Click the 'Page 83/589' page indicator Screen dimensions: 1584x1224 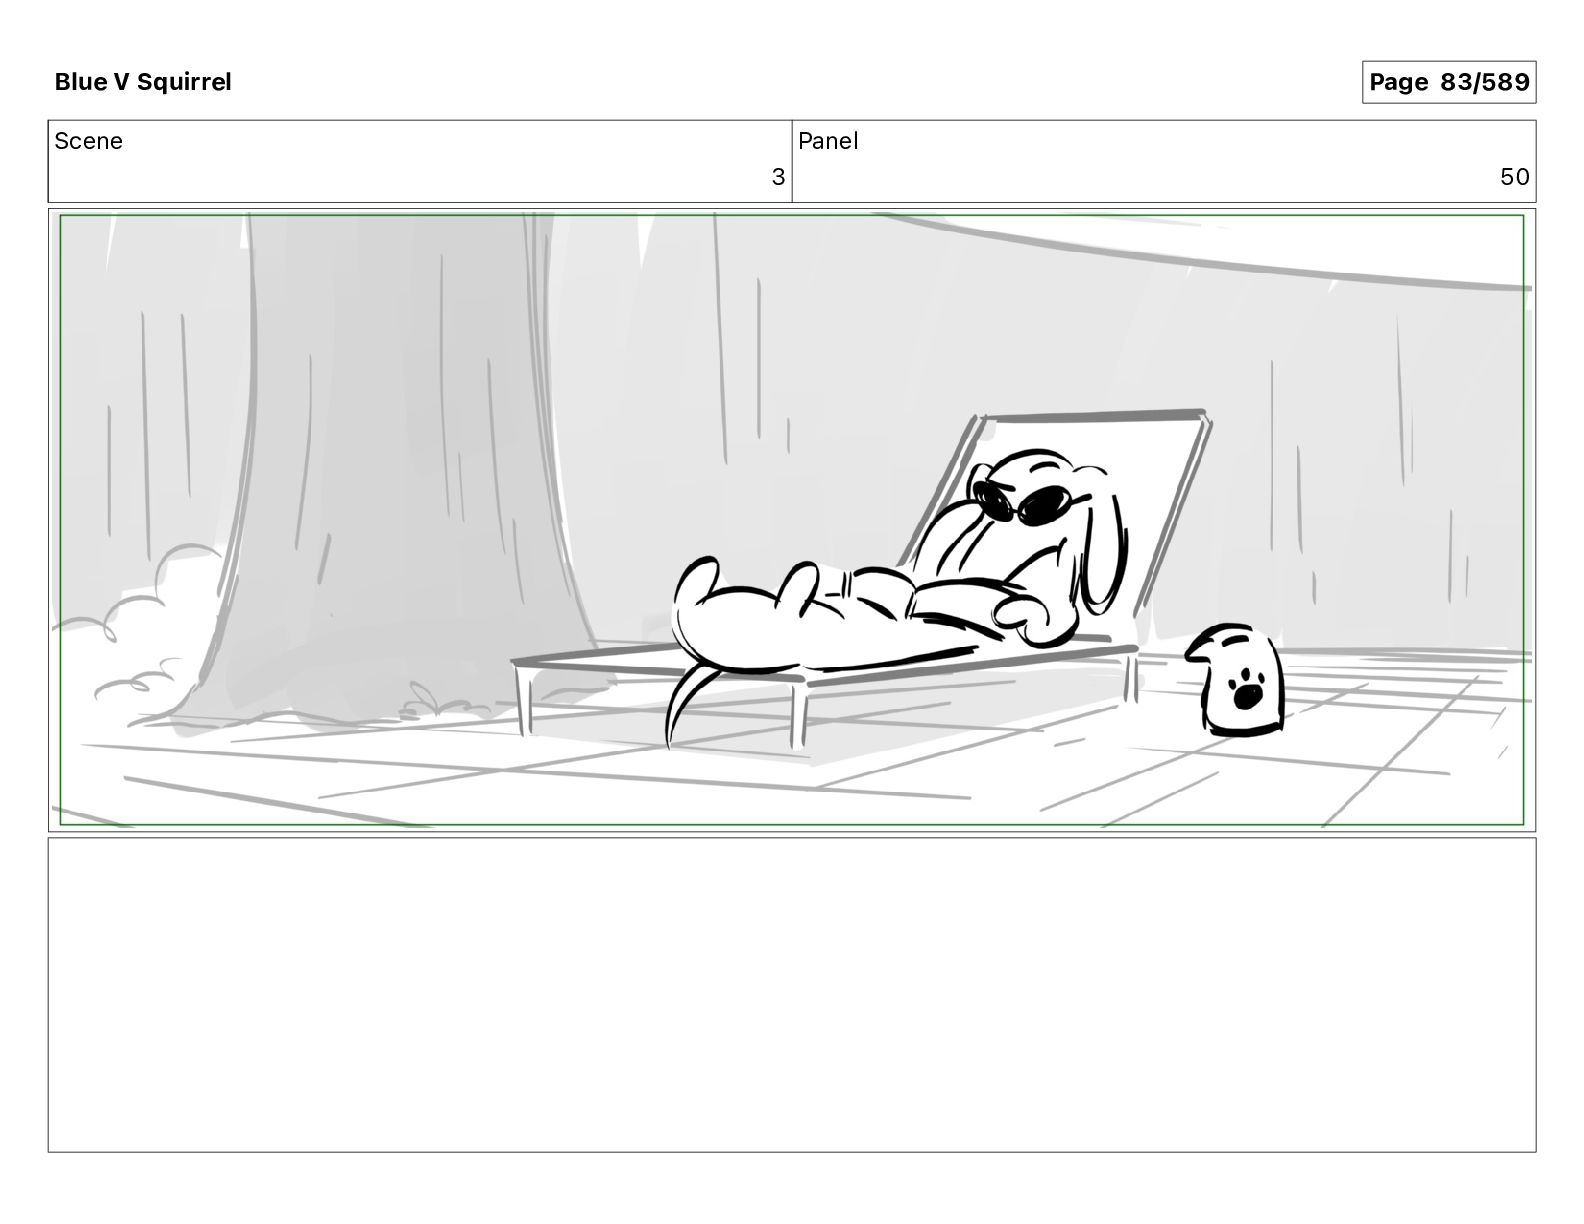tap(1449, 82)
